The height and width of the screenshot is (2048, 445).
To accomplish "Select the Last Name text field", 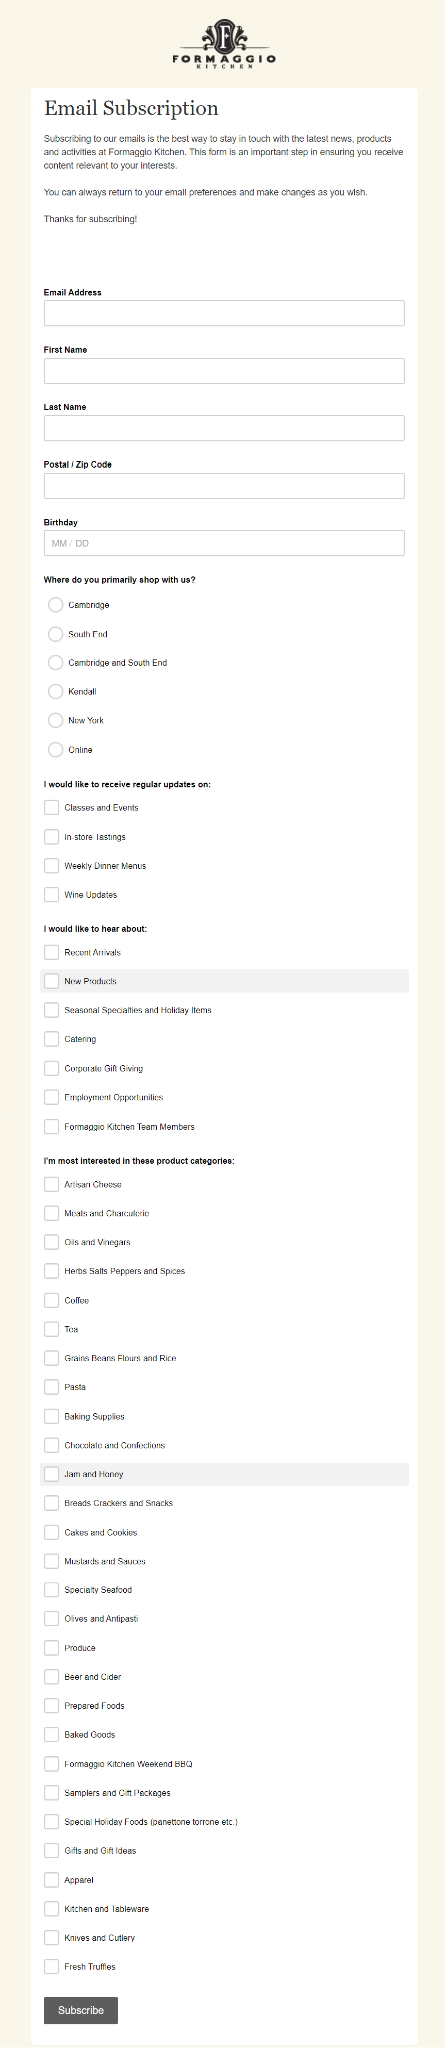I will click(224, 428).
